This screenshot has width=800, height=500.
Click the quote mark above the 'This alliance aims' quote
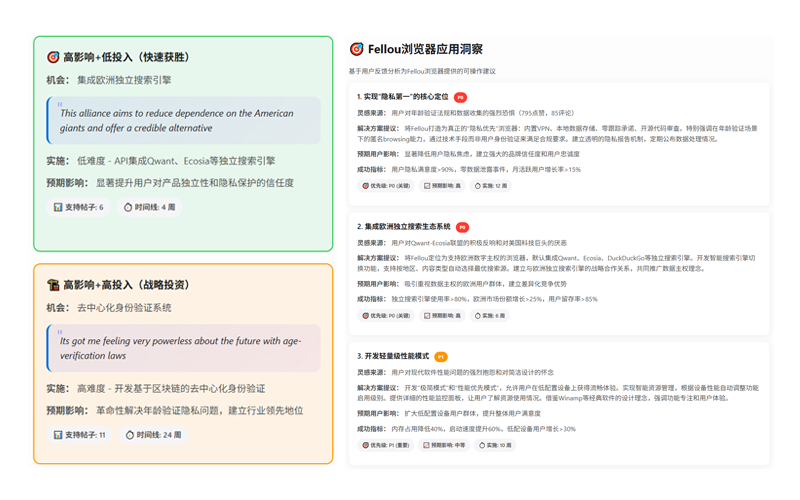coord(60,104)
